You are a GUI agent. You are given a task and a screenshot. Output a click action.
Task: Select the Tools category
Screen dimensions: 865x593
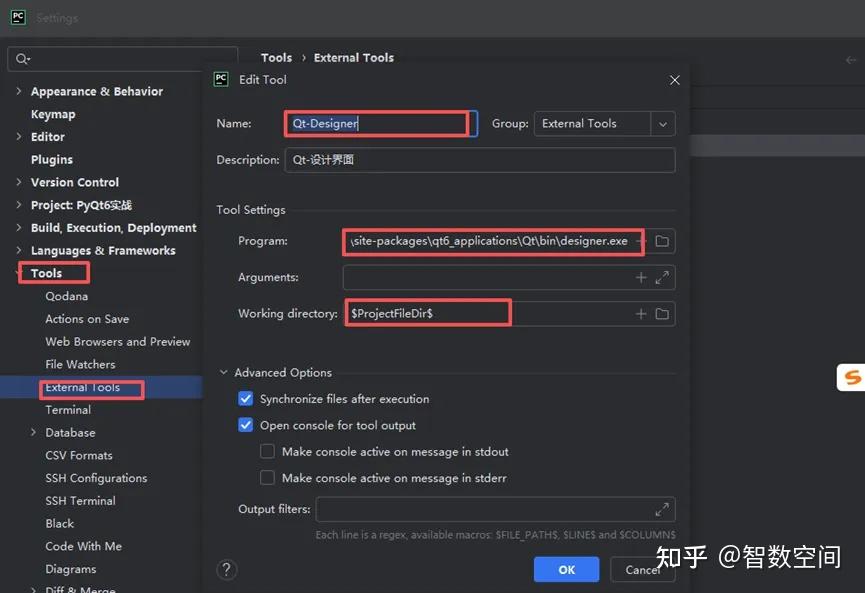(46, 273)
